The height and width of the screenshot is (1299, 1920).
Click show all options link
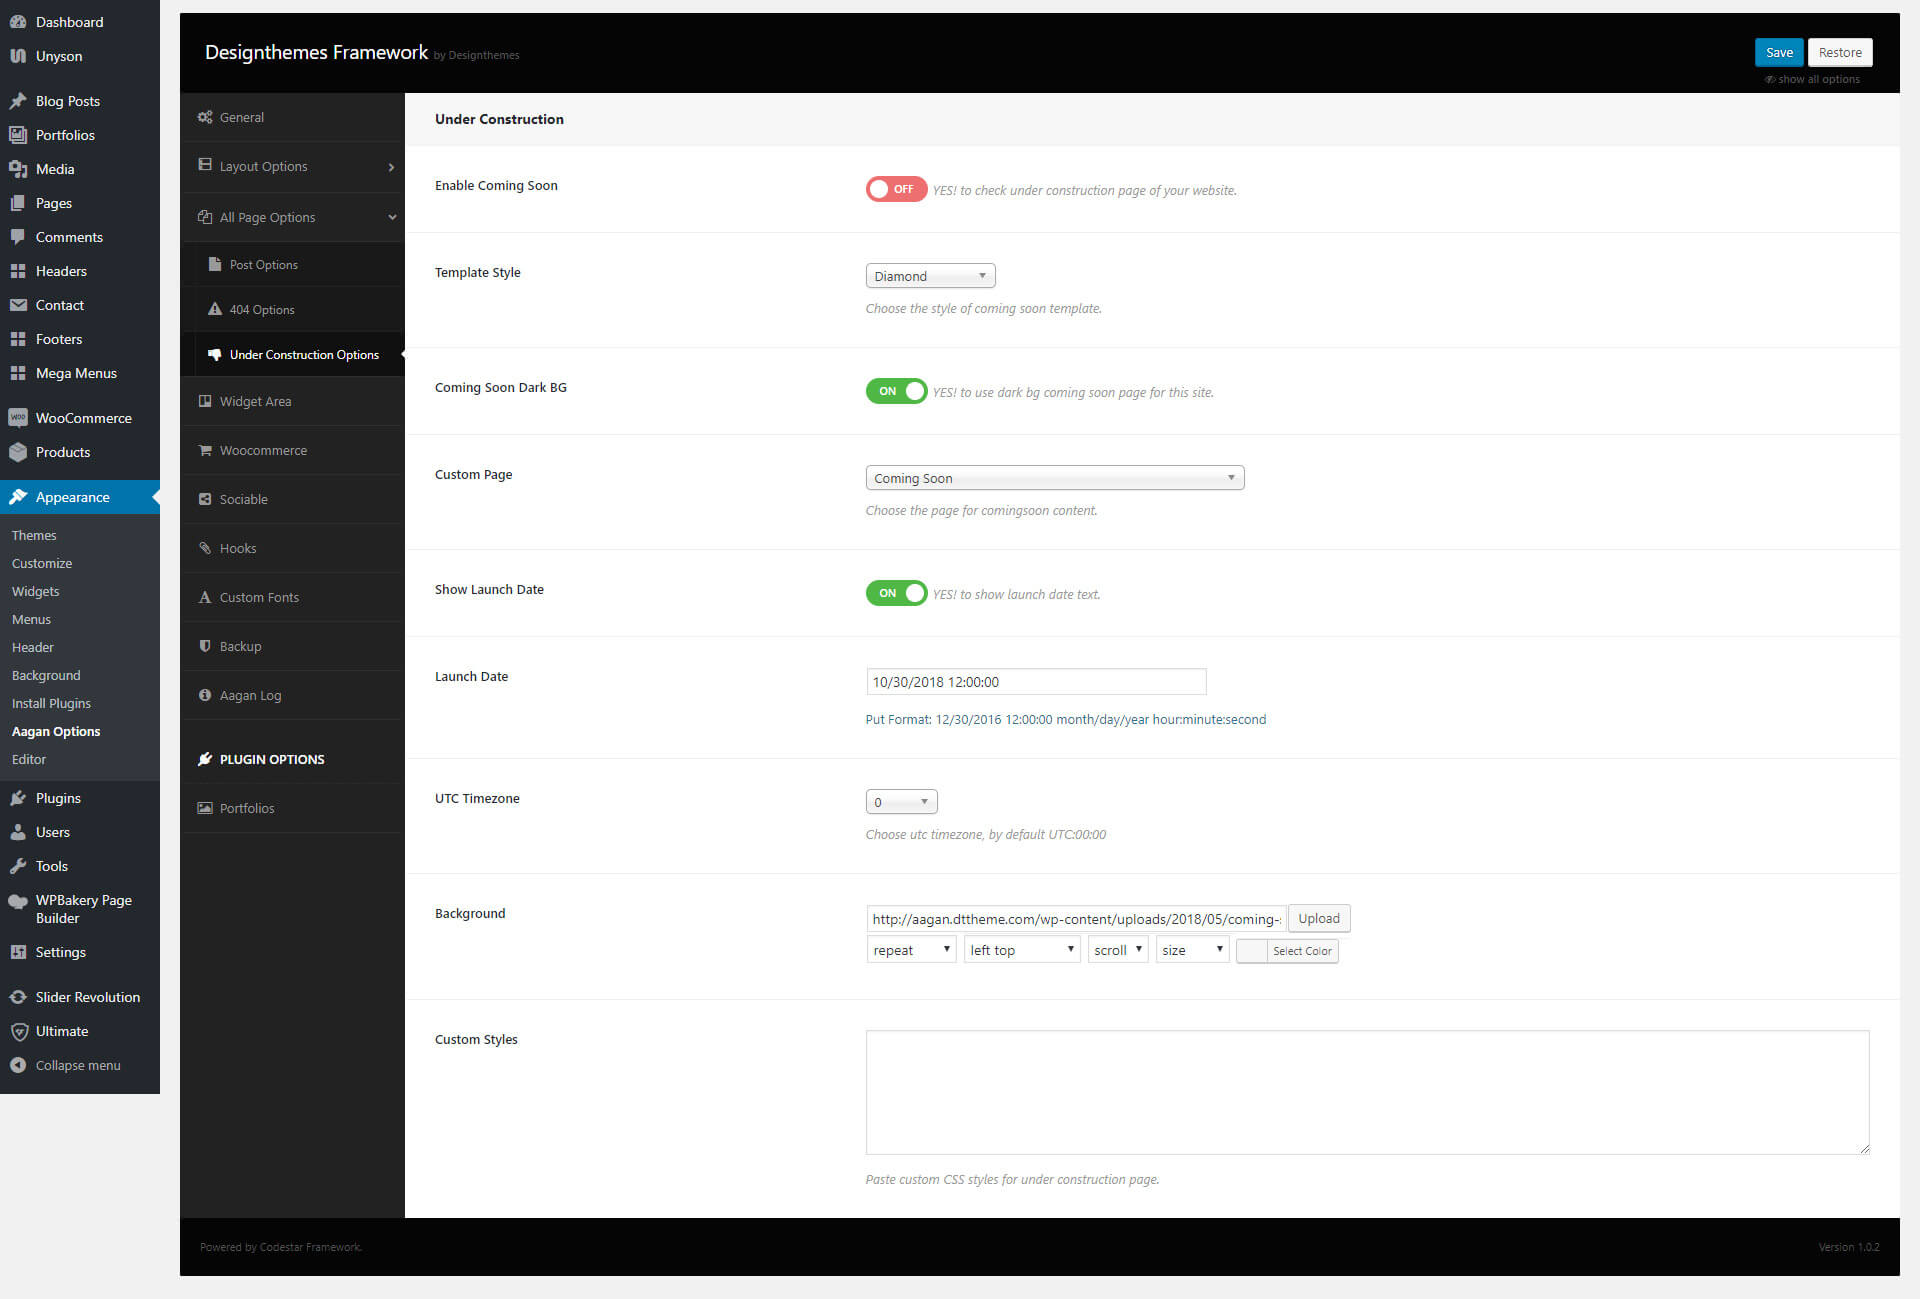[1812, 79]
